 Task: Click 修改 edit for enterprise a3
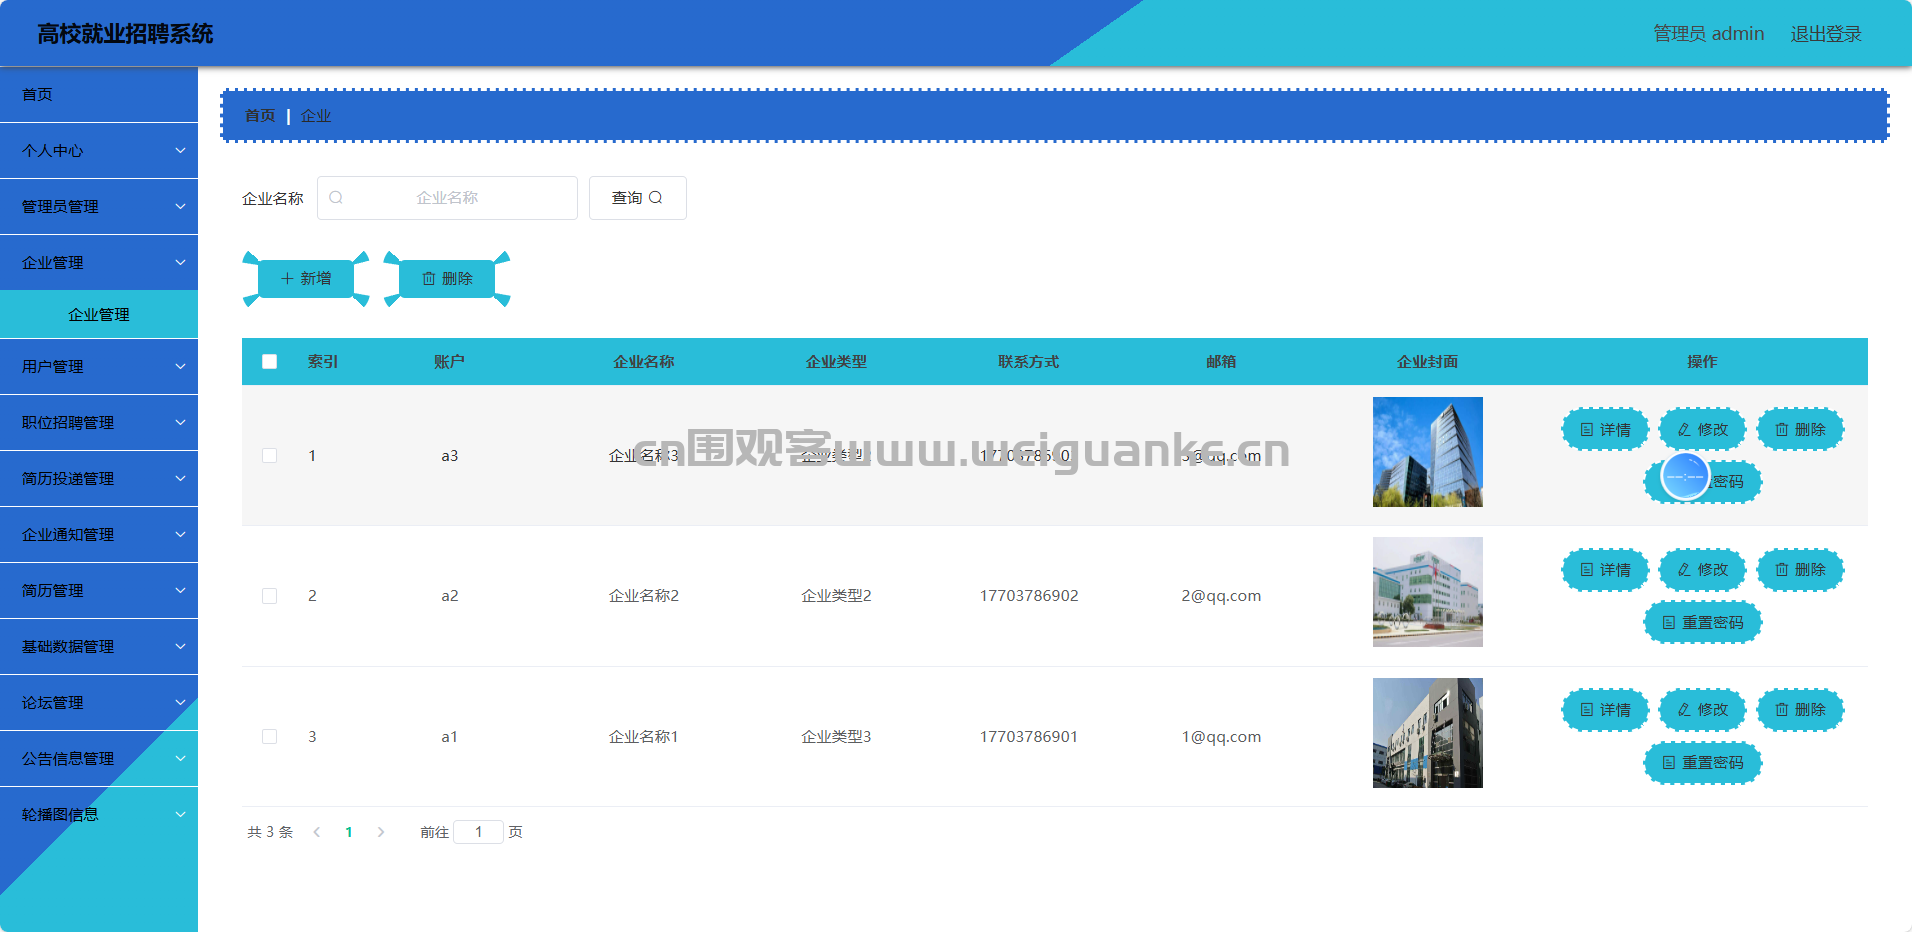(1702, 430)
